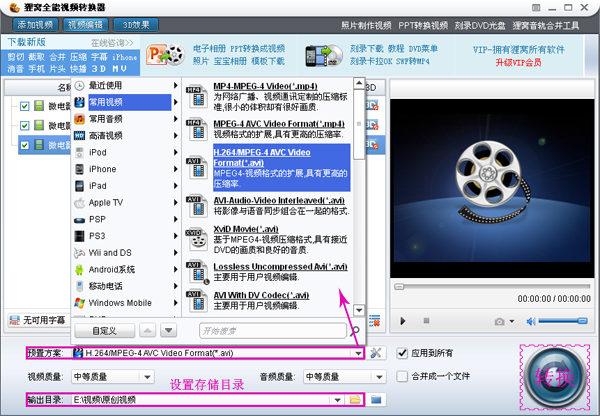This screenshot has height=416, width=600.
Task: Focus the 开始搜索 format search field
Action: [x=273, y=331]
